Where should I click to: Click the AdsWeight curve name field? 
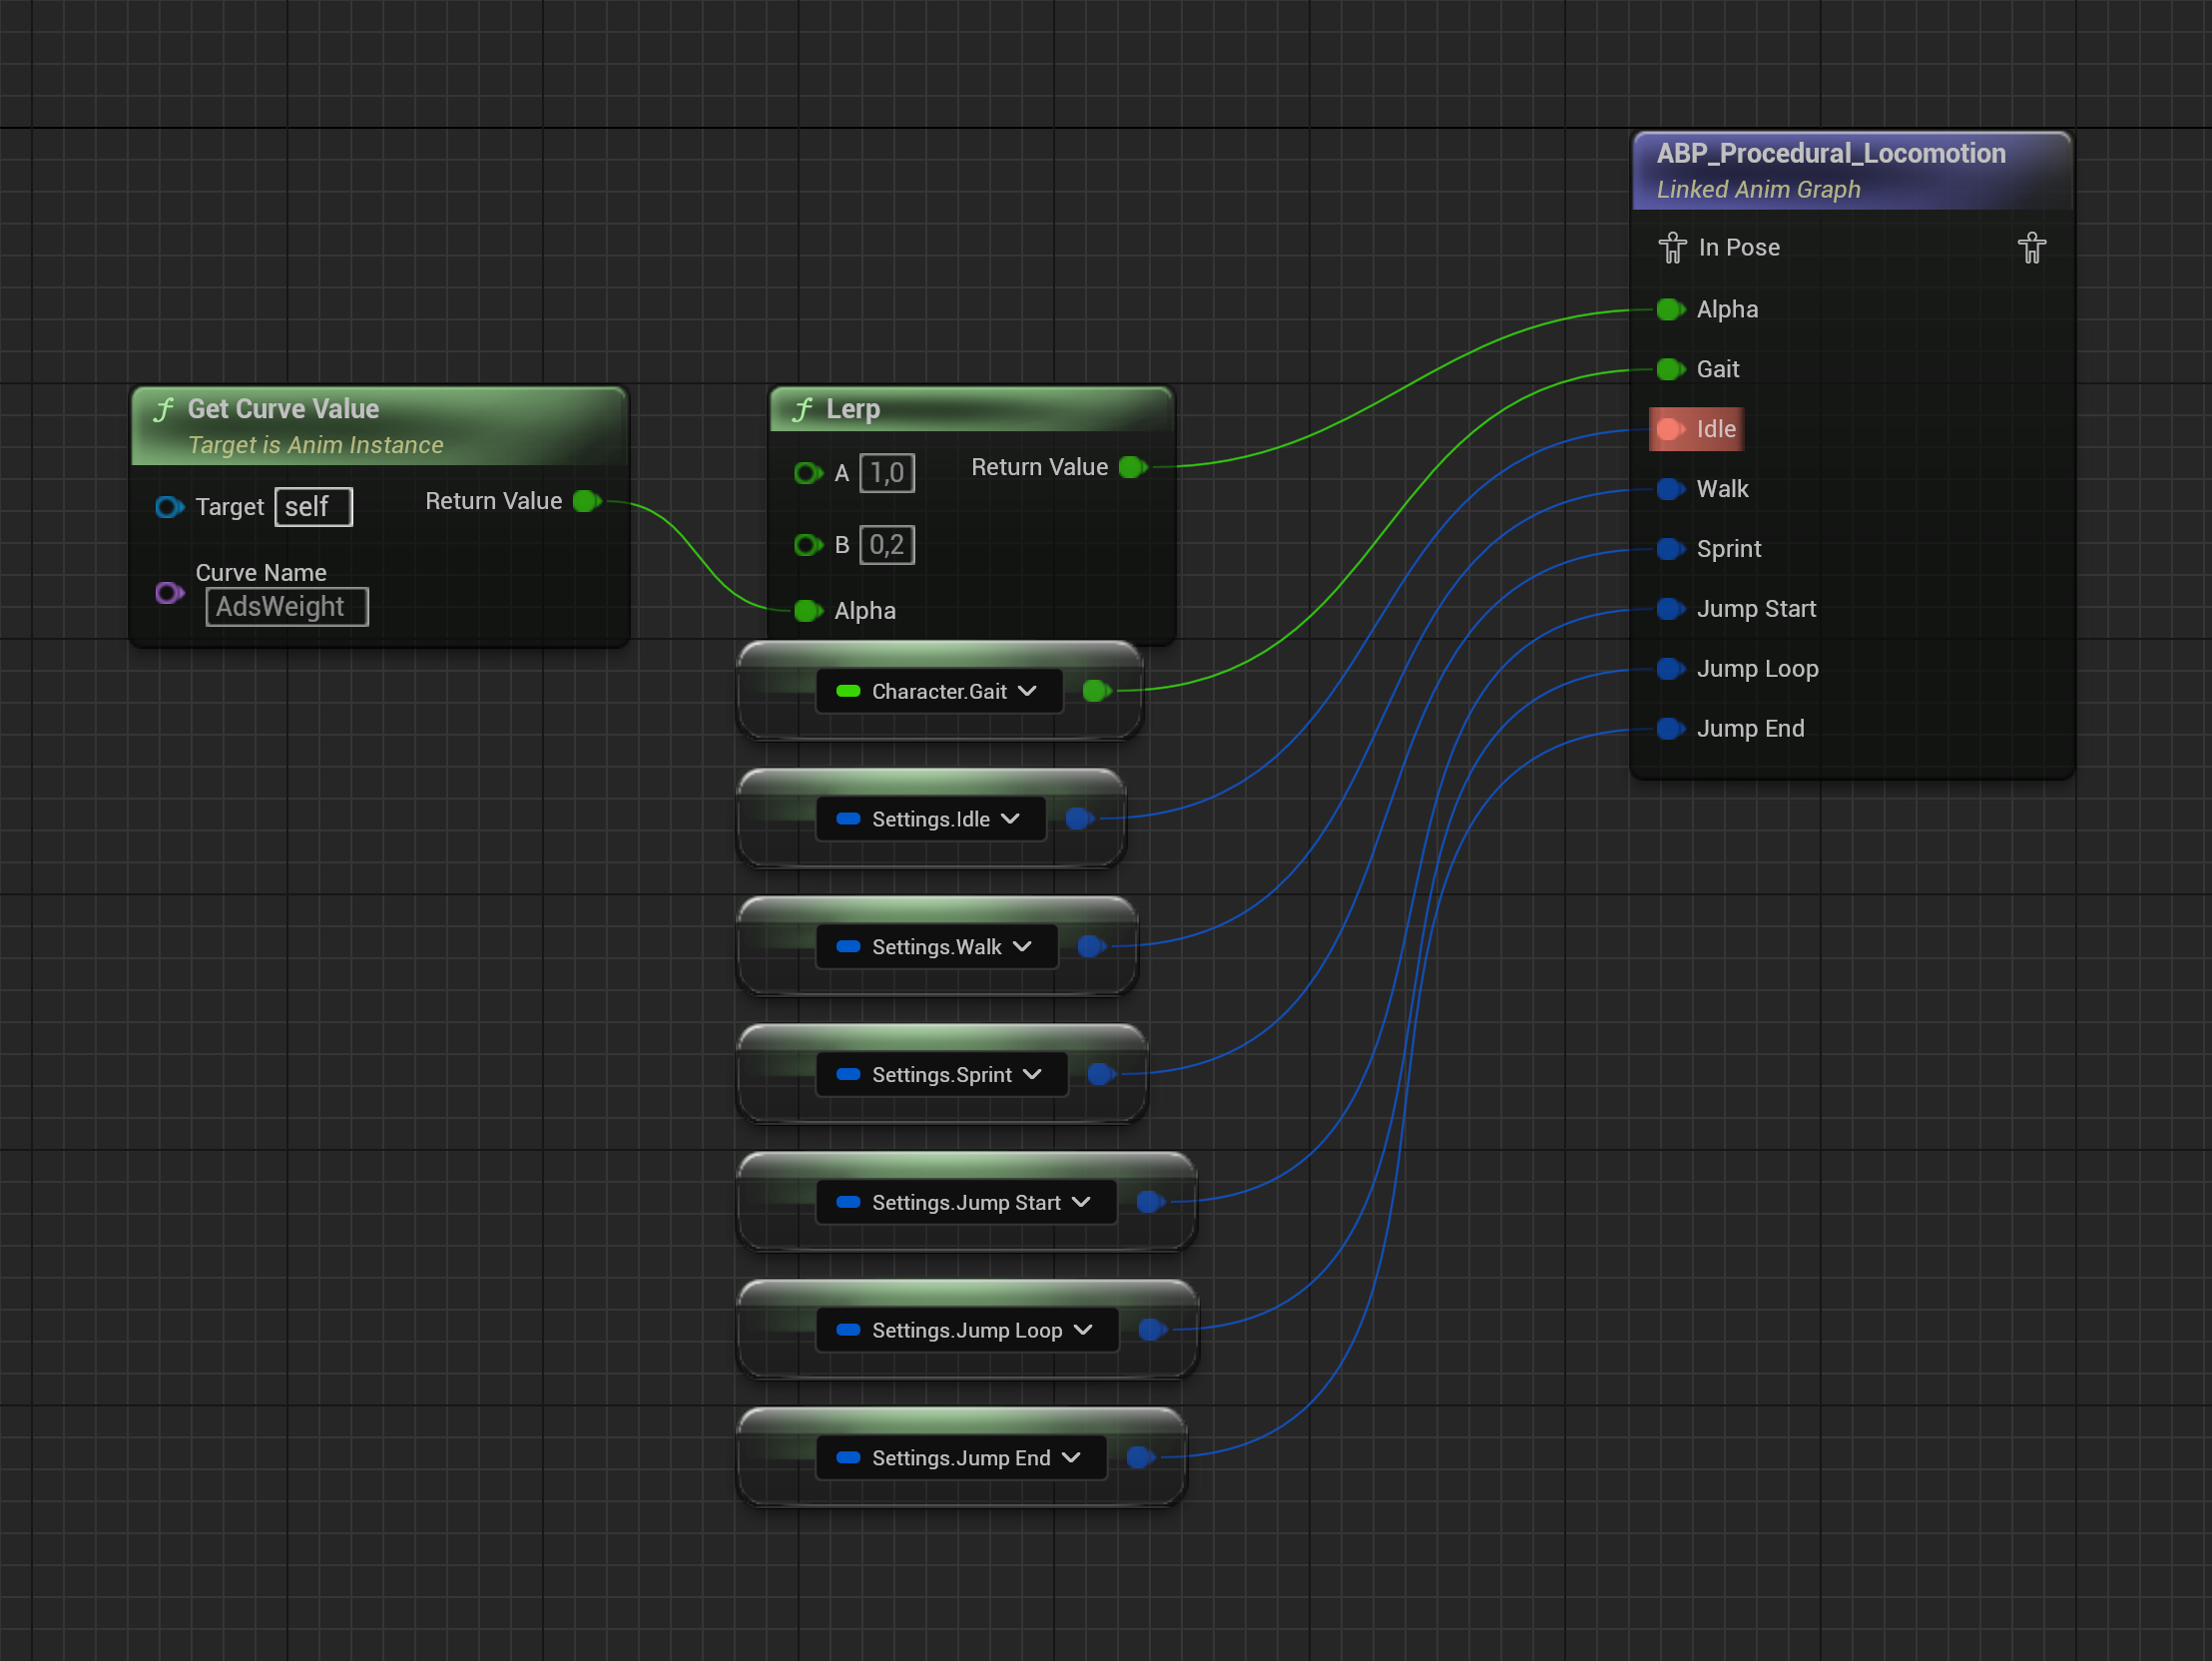(x=287, y=607)
